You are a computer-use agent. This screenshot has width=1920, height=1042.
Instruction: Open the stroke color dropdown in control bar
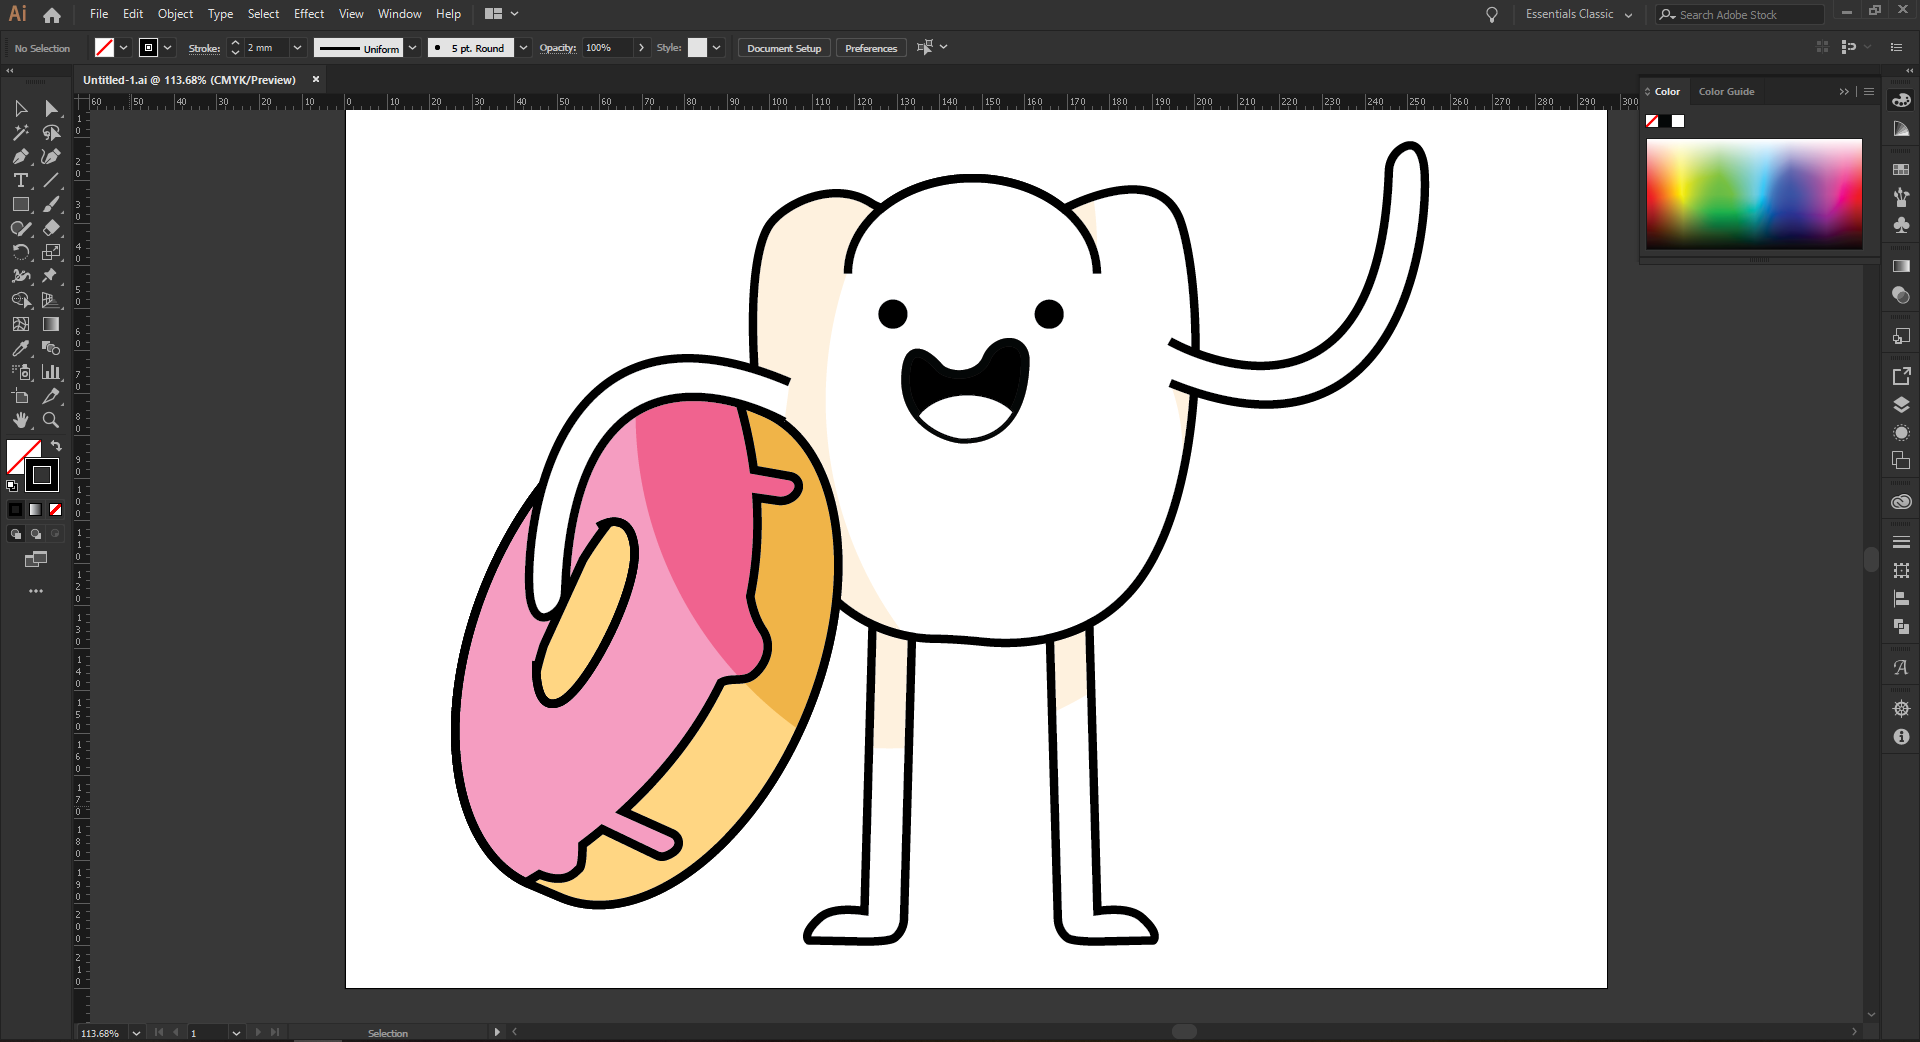[x=168, y=48]
